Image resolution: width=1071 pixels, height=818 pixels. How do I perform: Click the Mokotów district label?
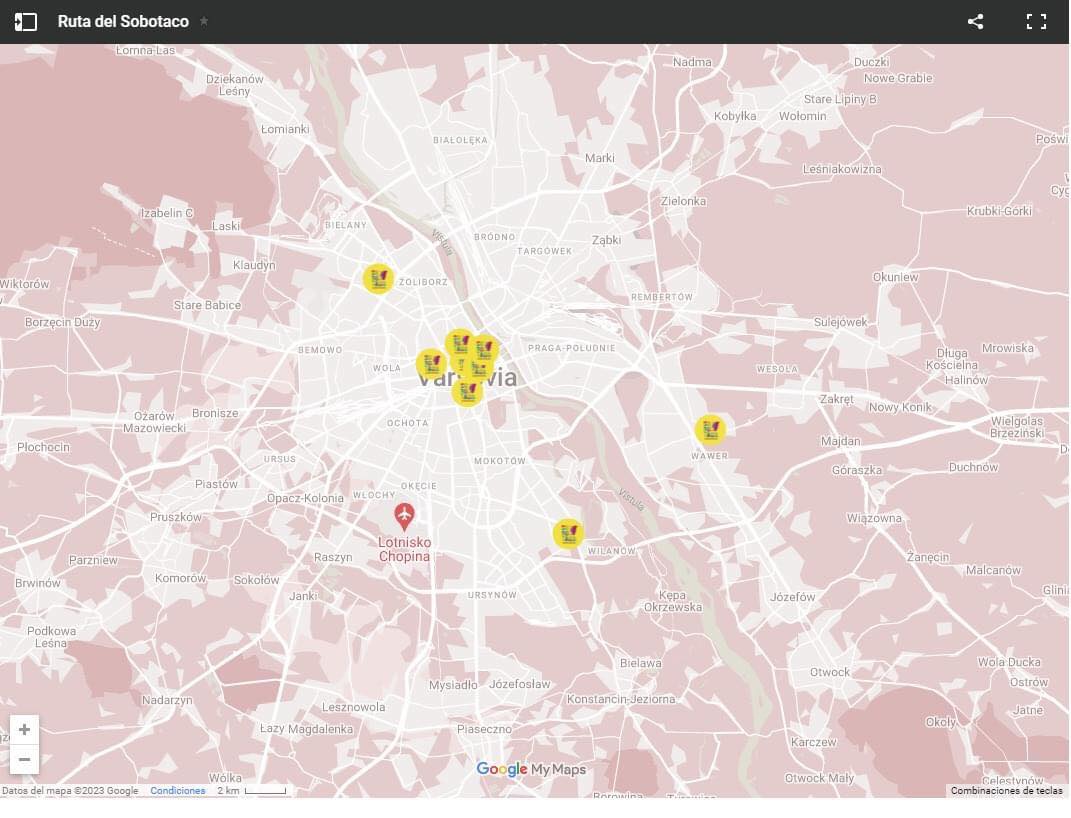coord(500,461)
